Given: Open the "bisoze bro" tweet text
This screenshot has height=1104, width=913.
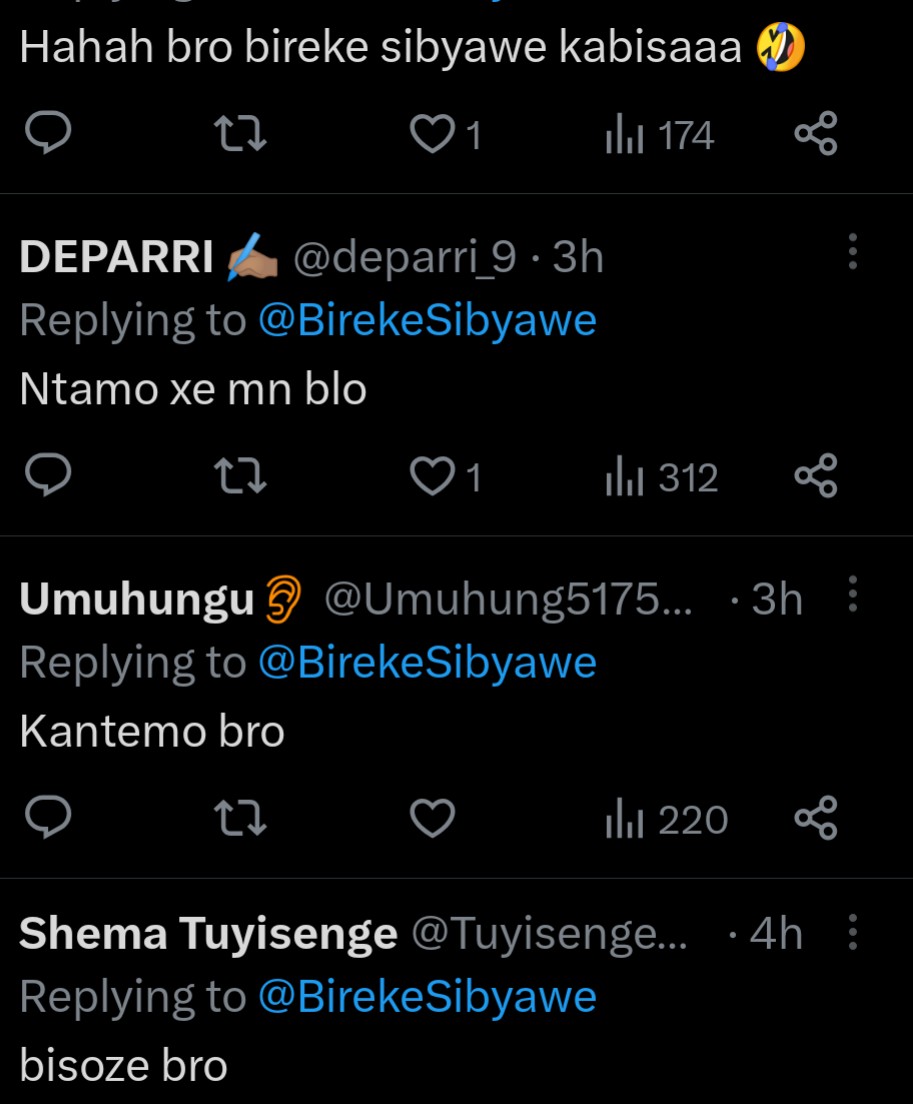Looking at the screenshot, I should [x=123, y=1066].
